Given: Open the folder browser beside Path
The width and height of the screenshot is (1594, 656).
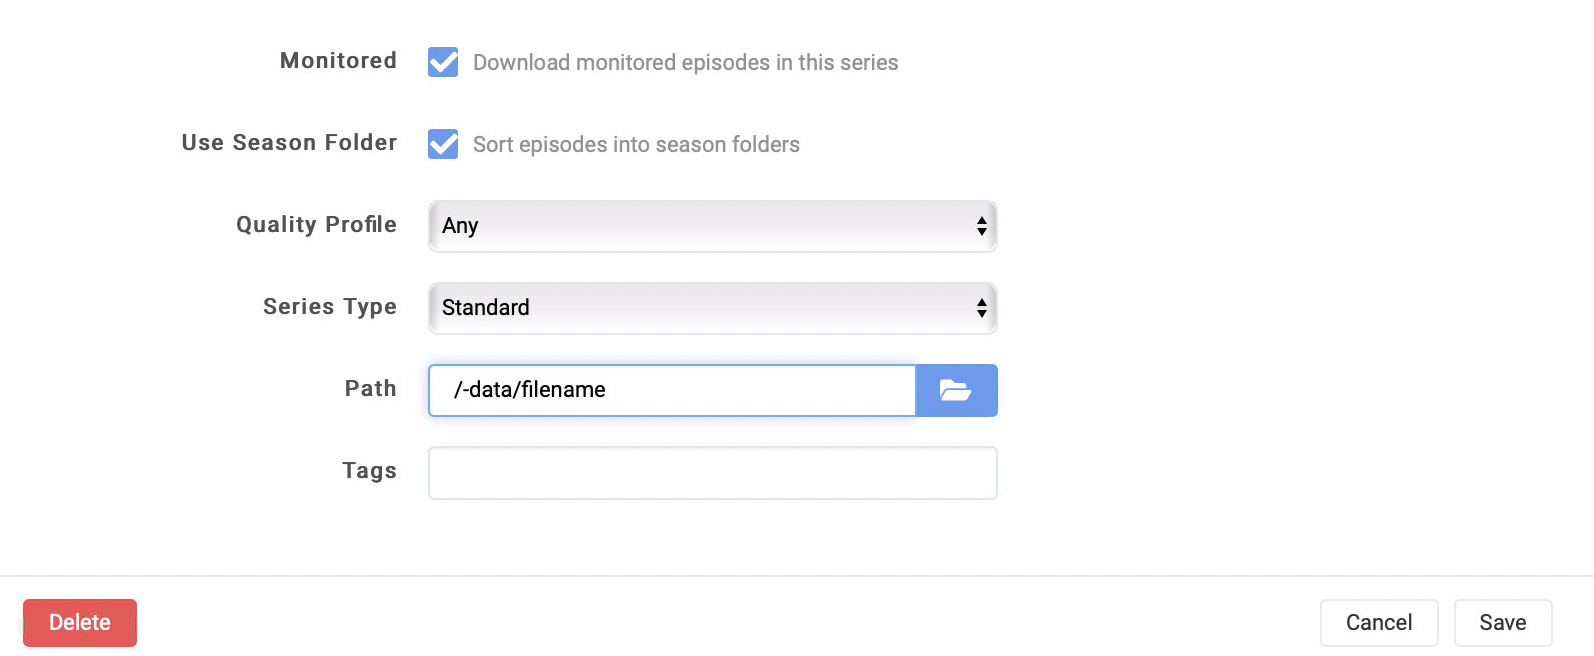Looking at the screenshot, I should pyautogui.click(x=956, y=390).
